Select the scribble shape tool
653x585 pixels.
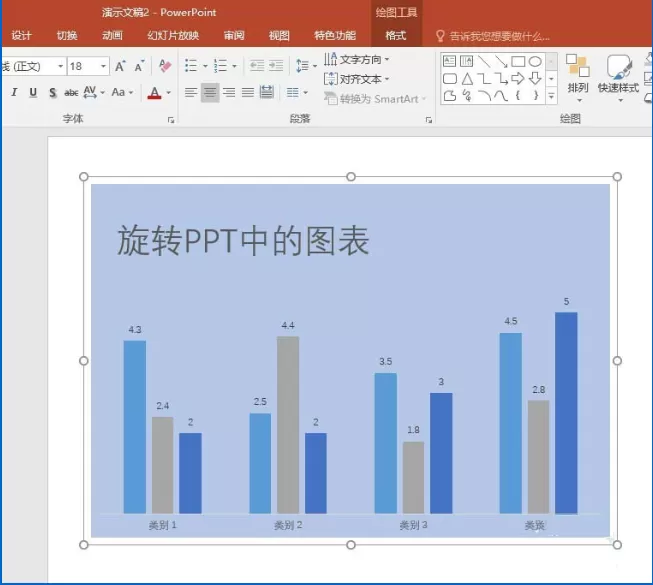[x=467, y=96]
